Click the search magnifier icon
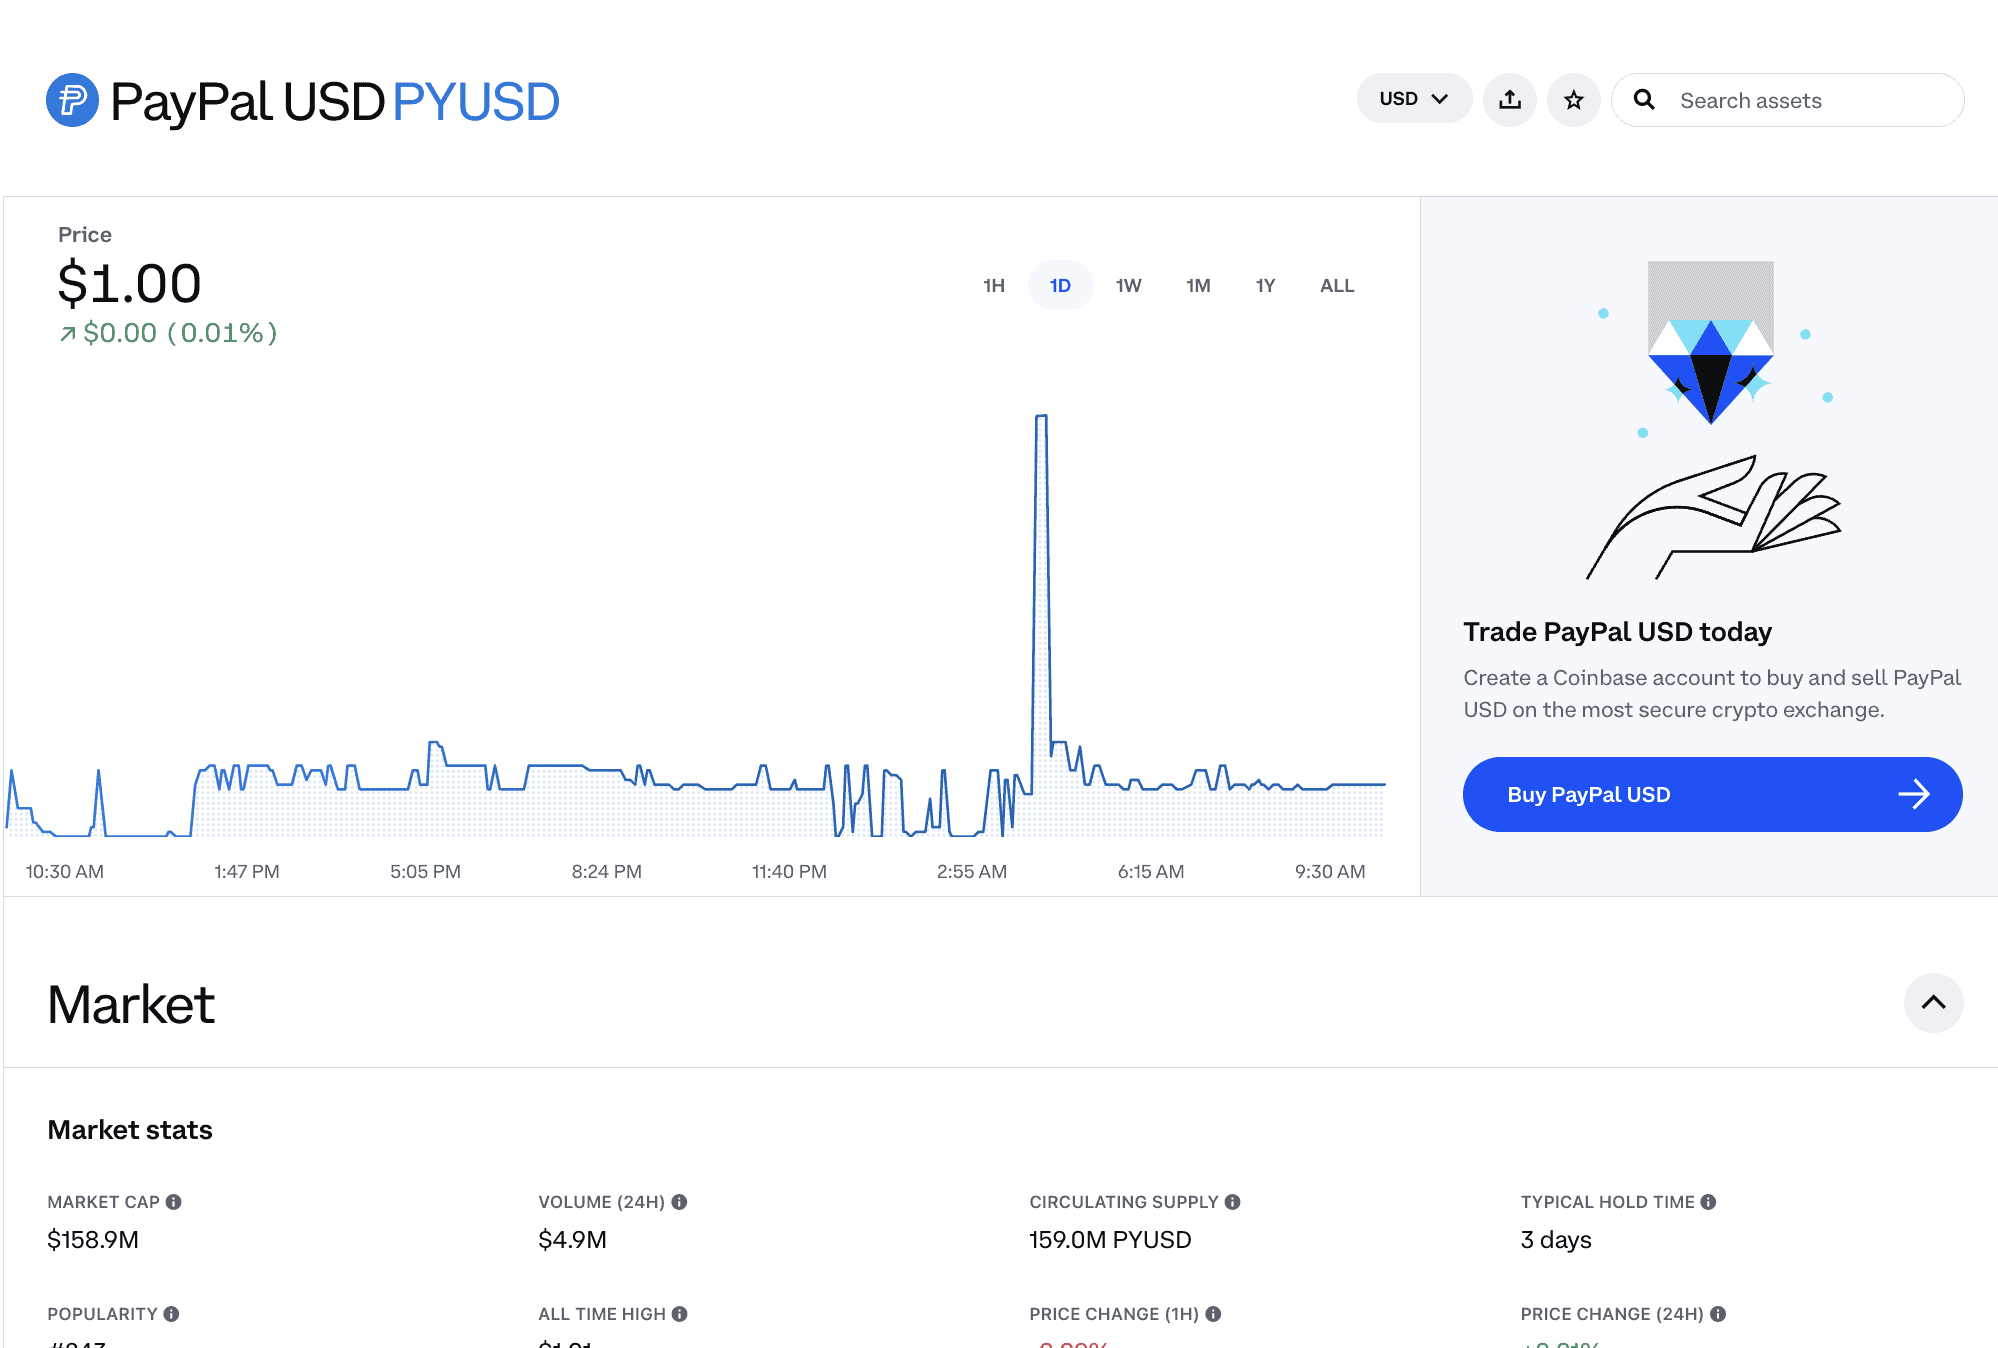This screenshot has height=1348, width=1998. pos(1644,100)
